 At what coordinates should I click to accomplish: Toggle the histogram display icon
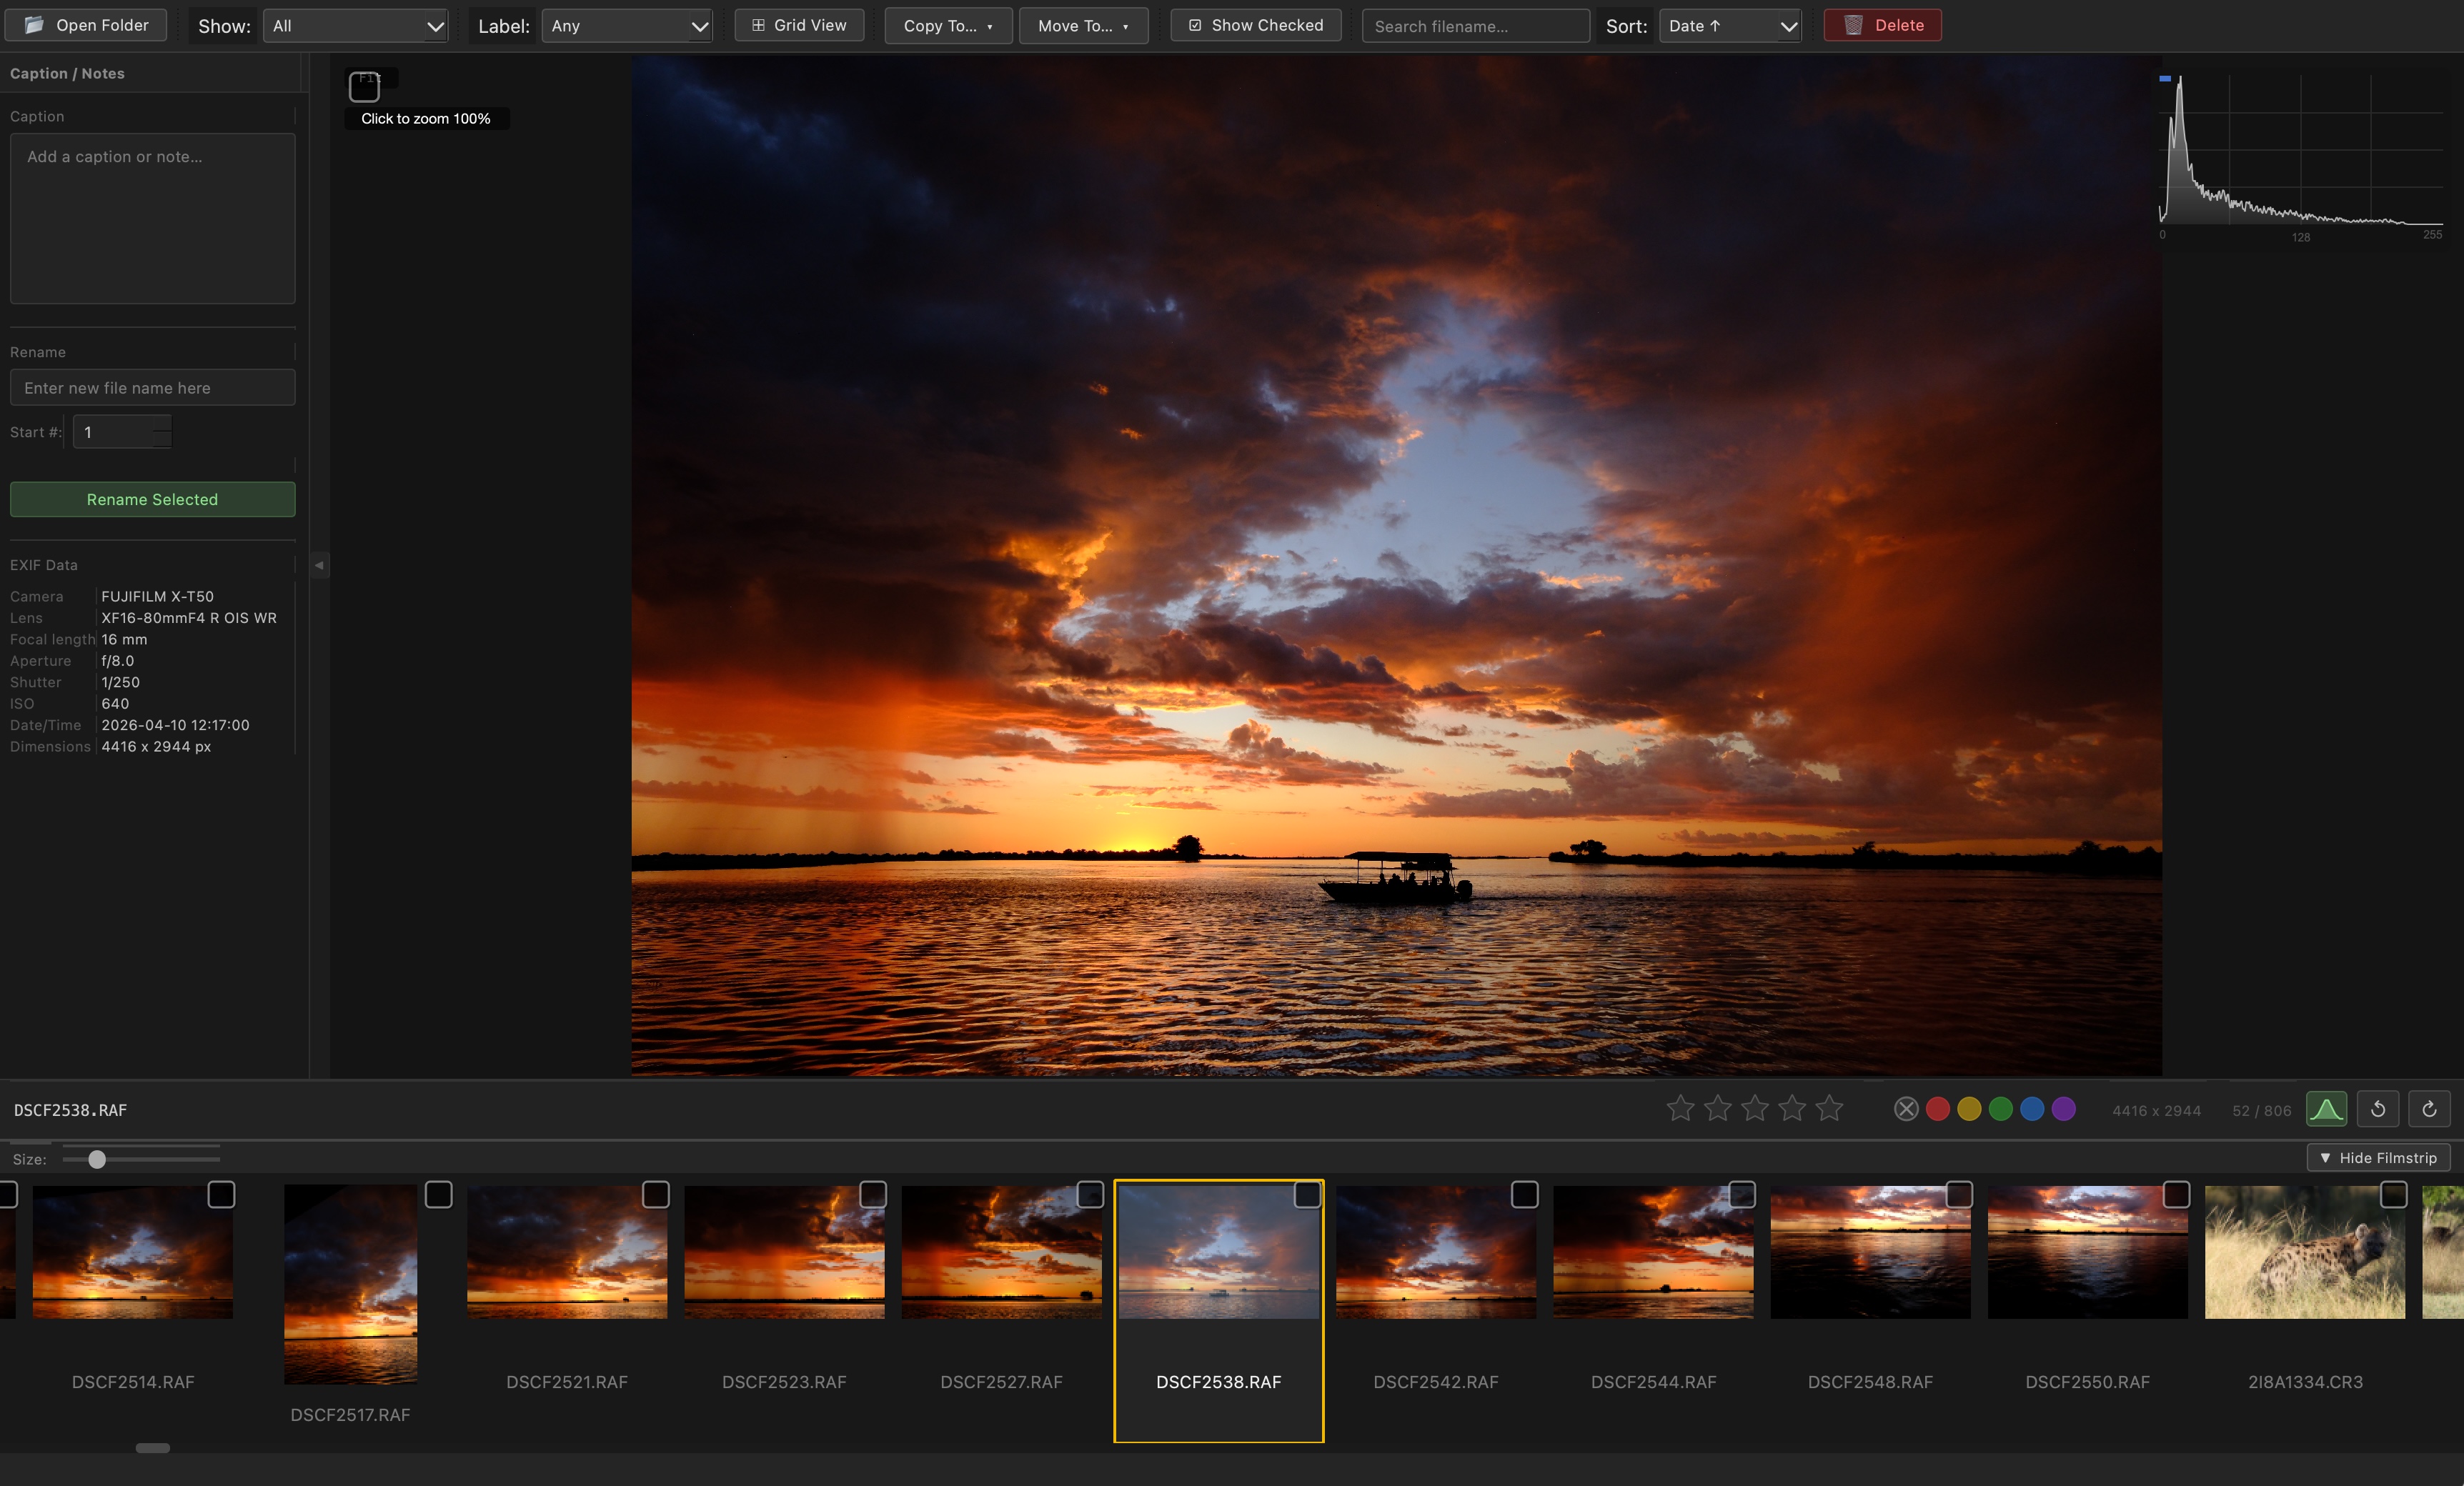pyautogui.click(x=2326, y=1109)
